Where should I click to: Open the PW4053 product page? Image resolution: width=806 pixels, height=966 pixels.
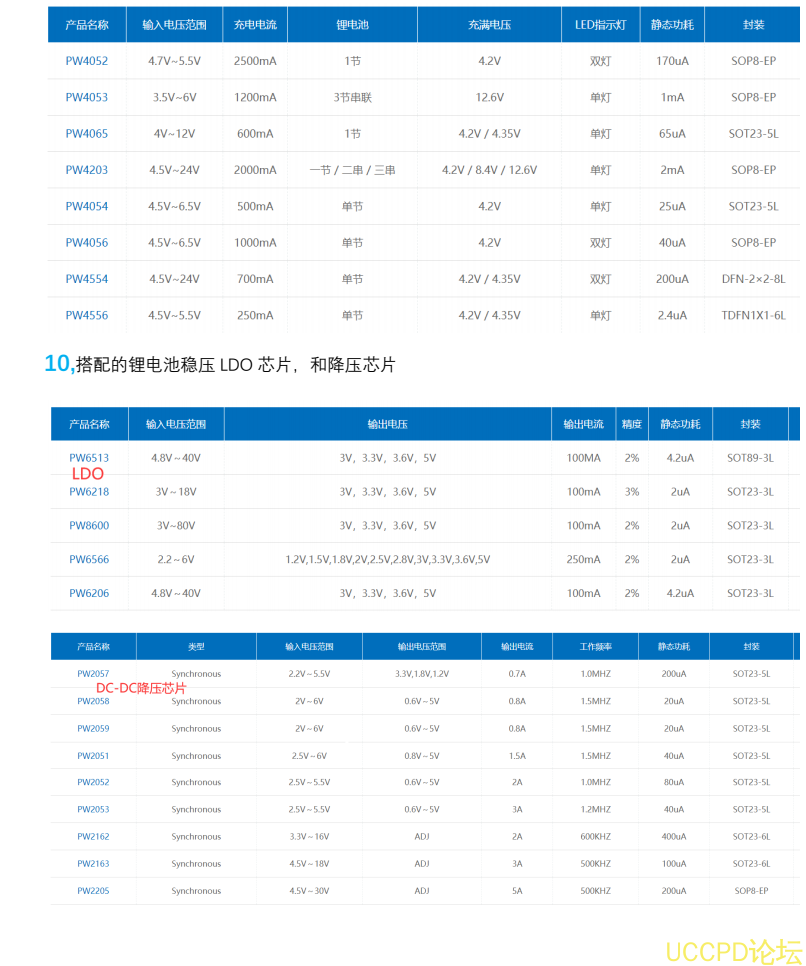pos(85,97)
